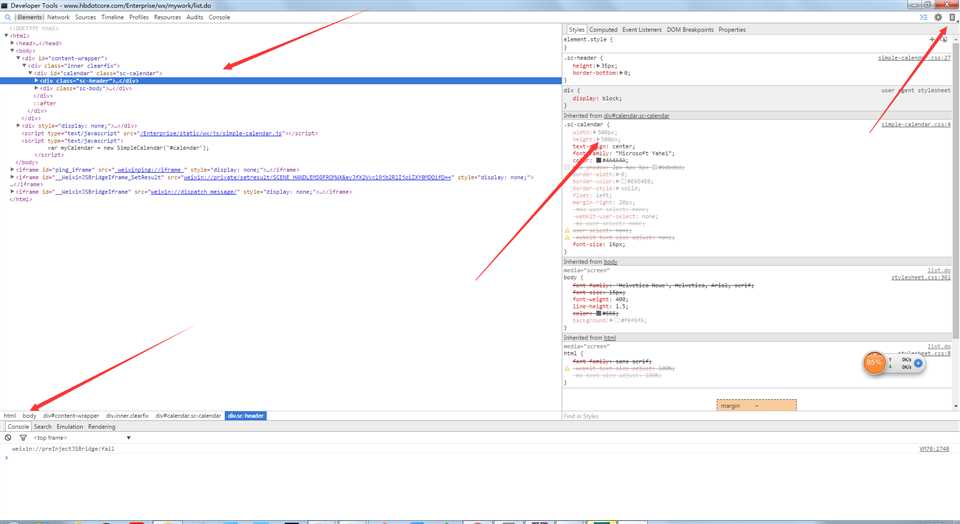
Task: Click the #4A4A4A color swatch
Action: [x=599, y=160]
